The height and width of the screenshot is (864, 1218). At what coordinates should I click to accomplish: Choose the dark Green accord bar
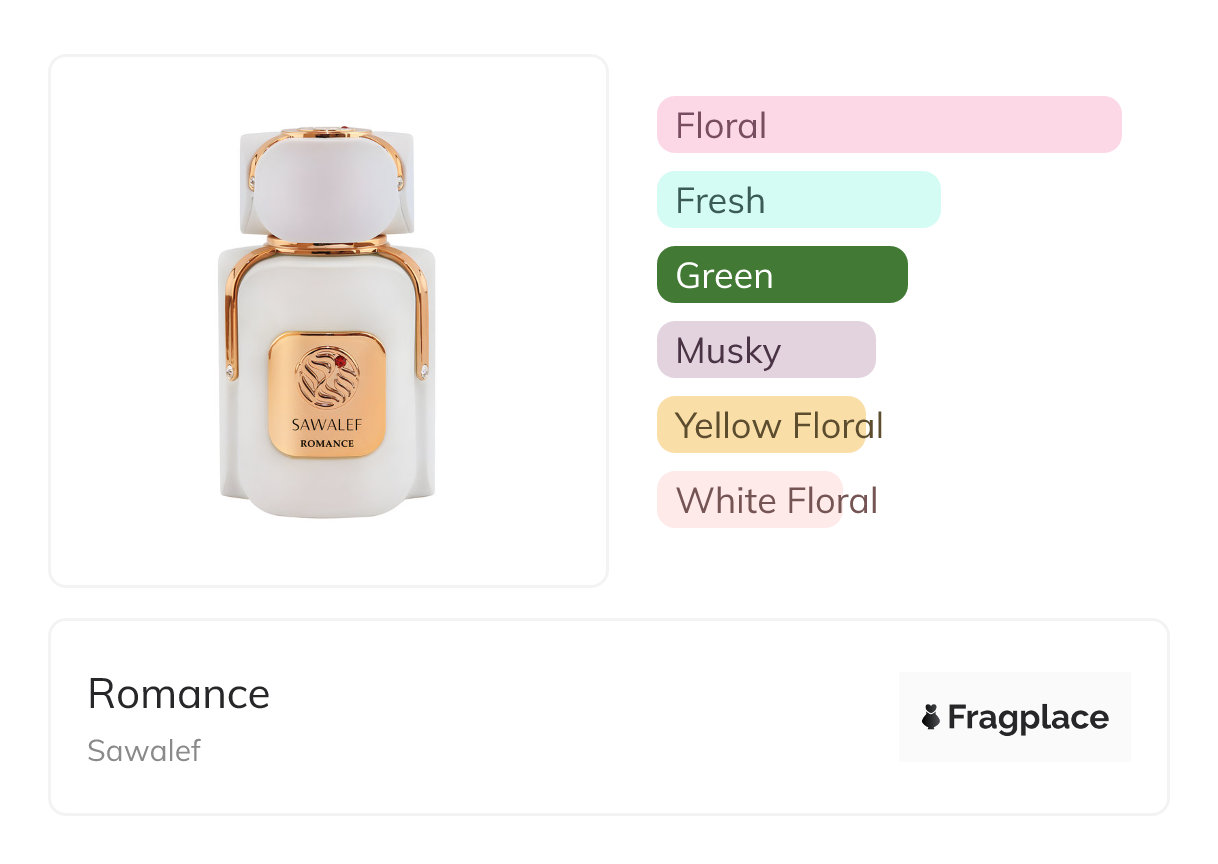point(782,275)
